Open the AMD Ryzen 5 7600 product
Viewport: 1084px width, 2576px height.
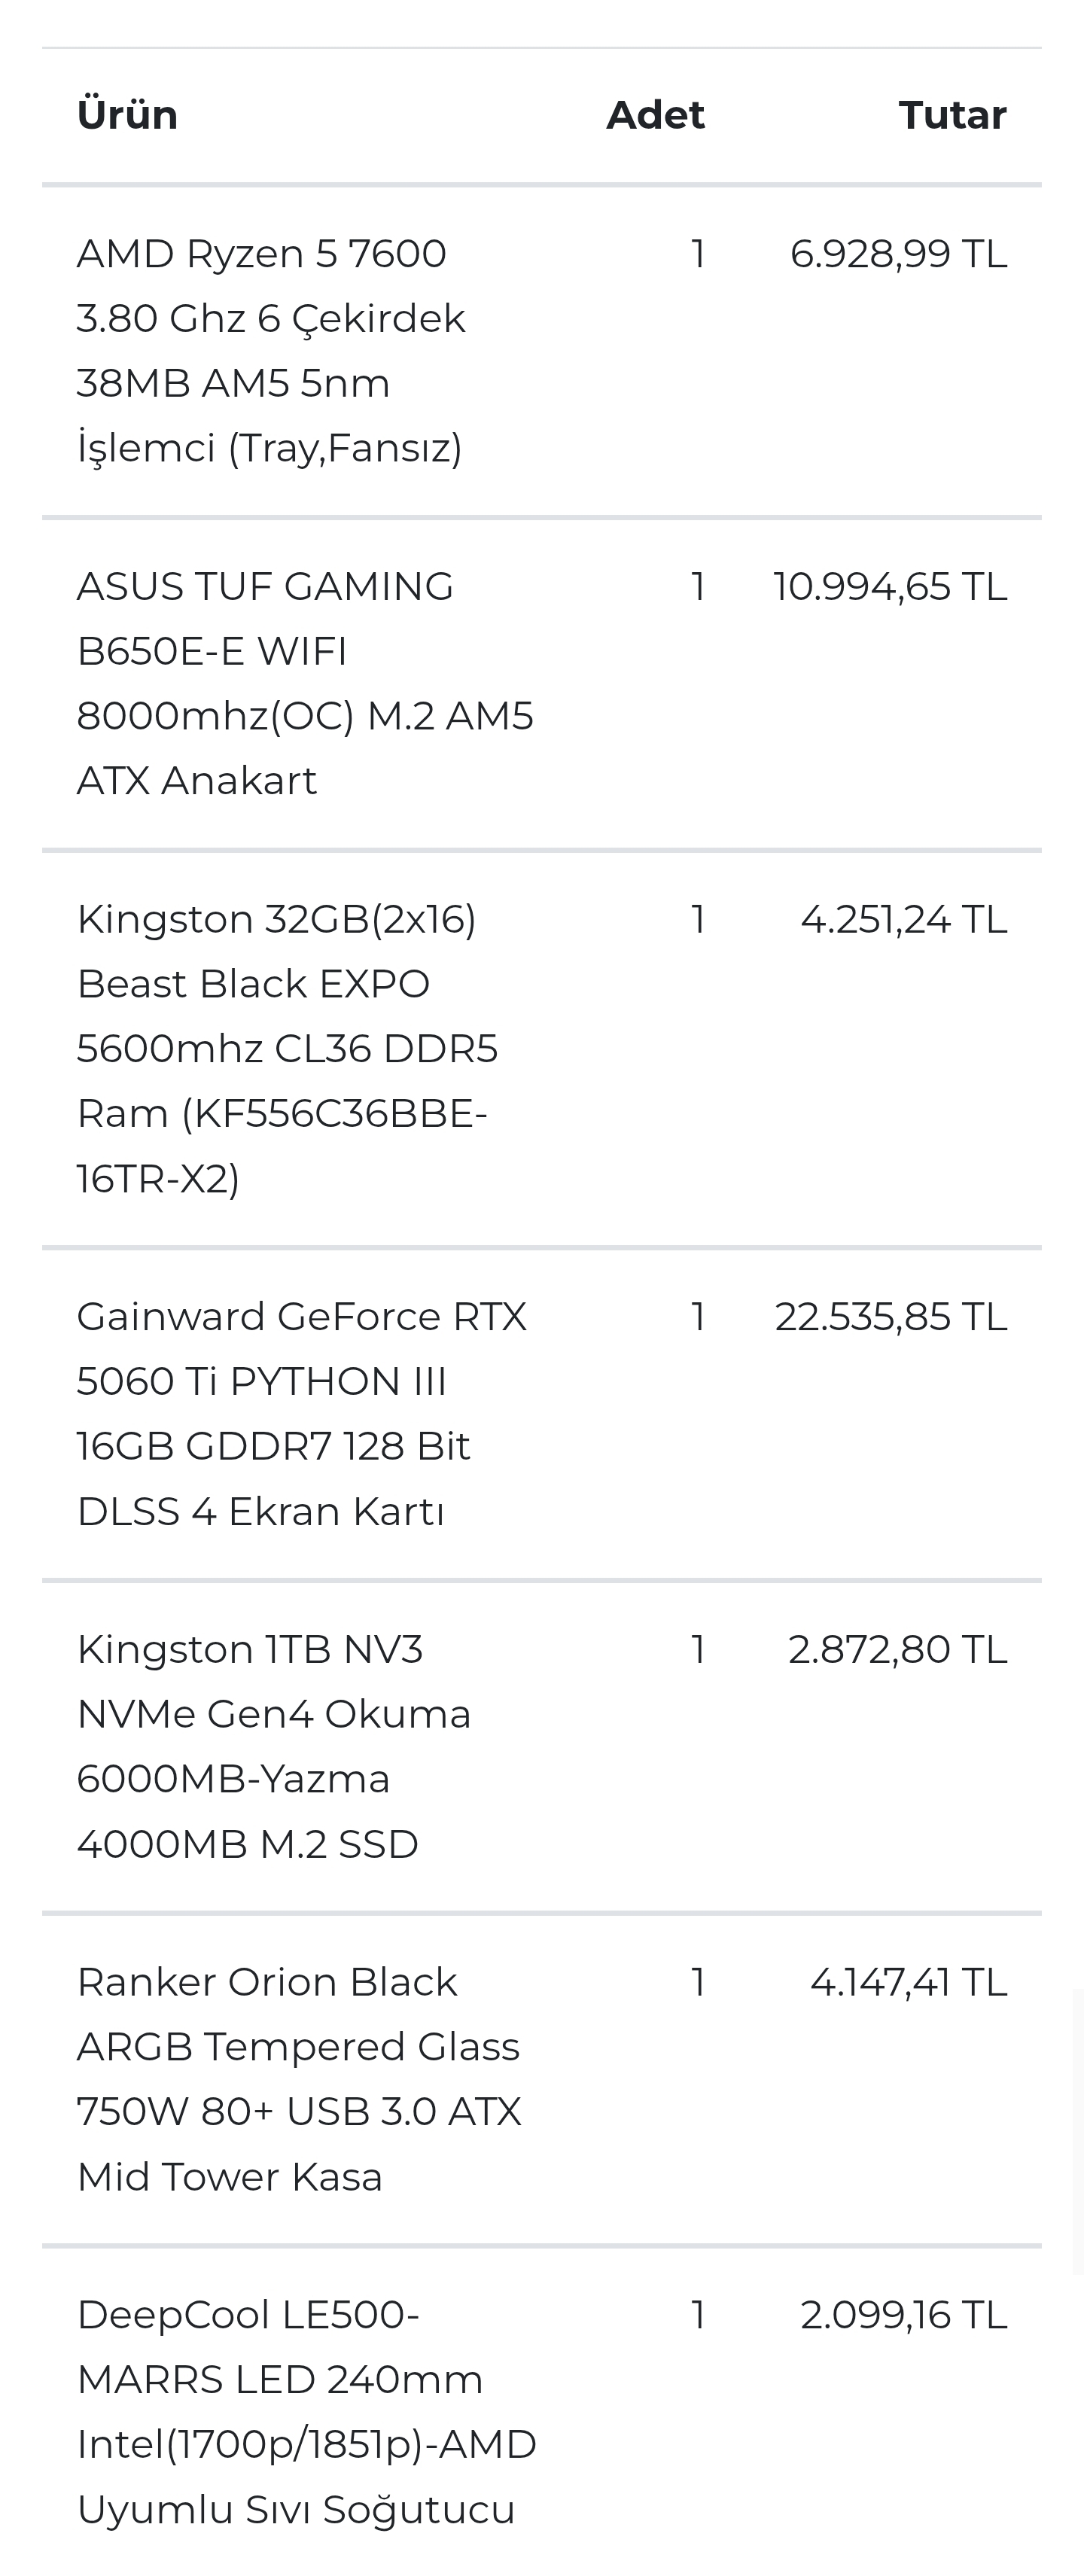click(271, 350)
